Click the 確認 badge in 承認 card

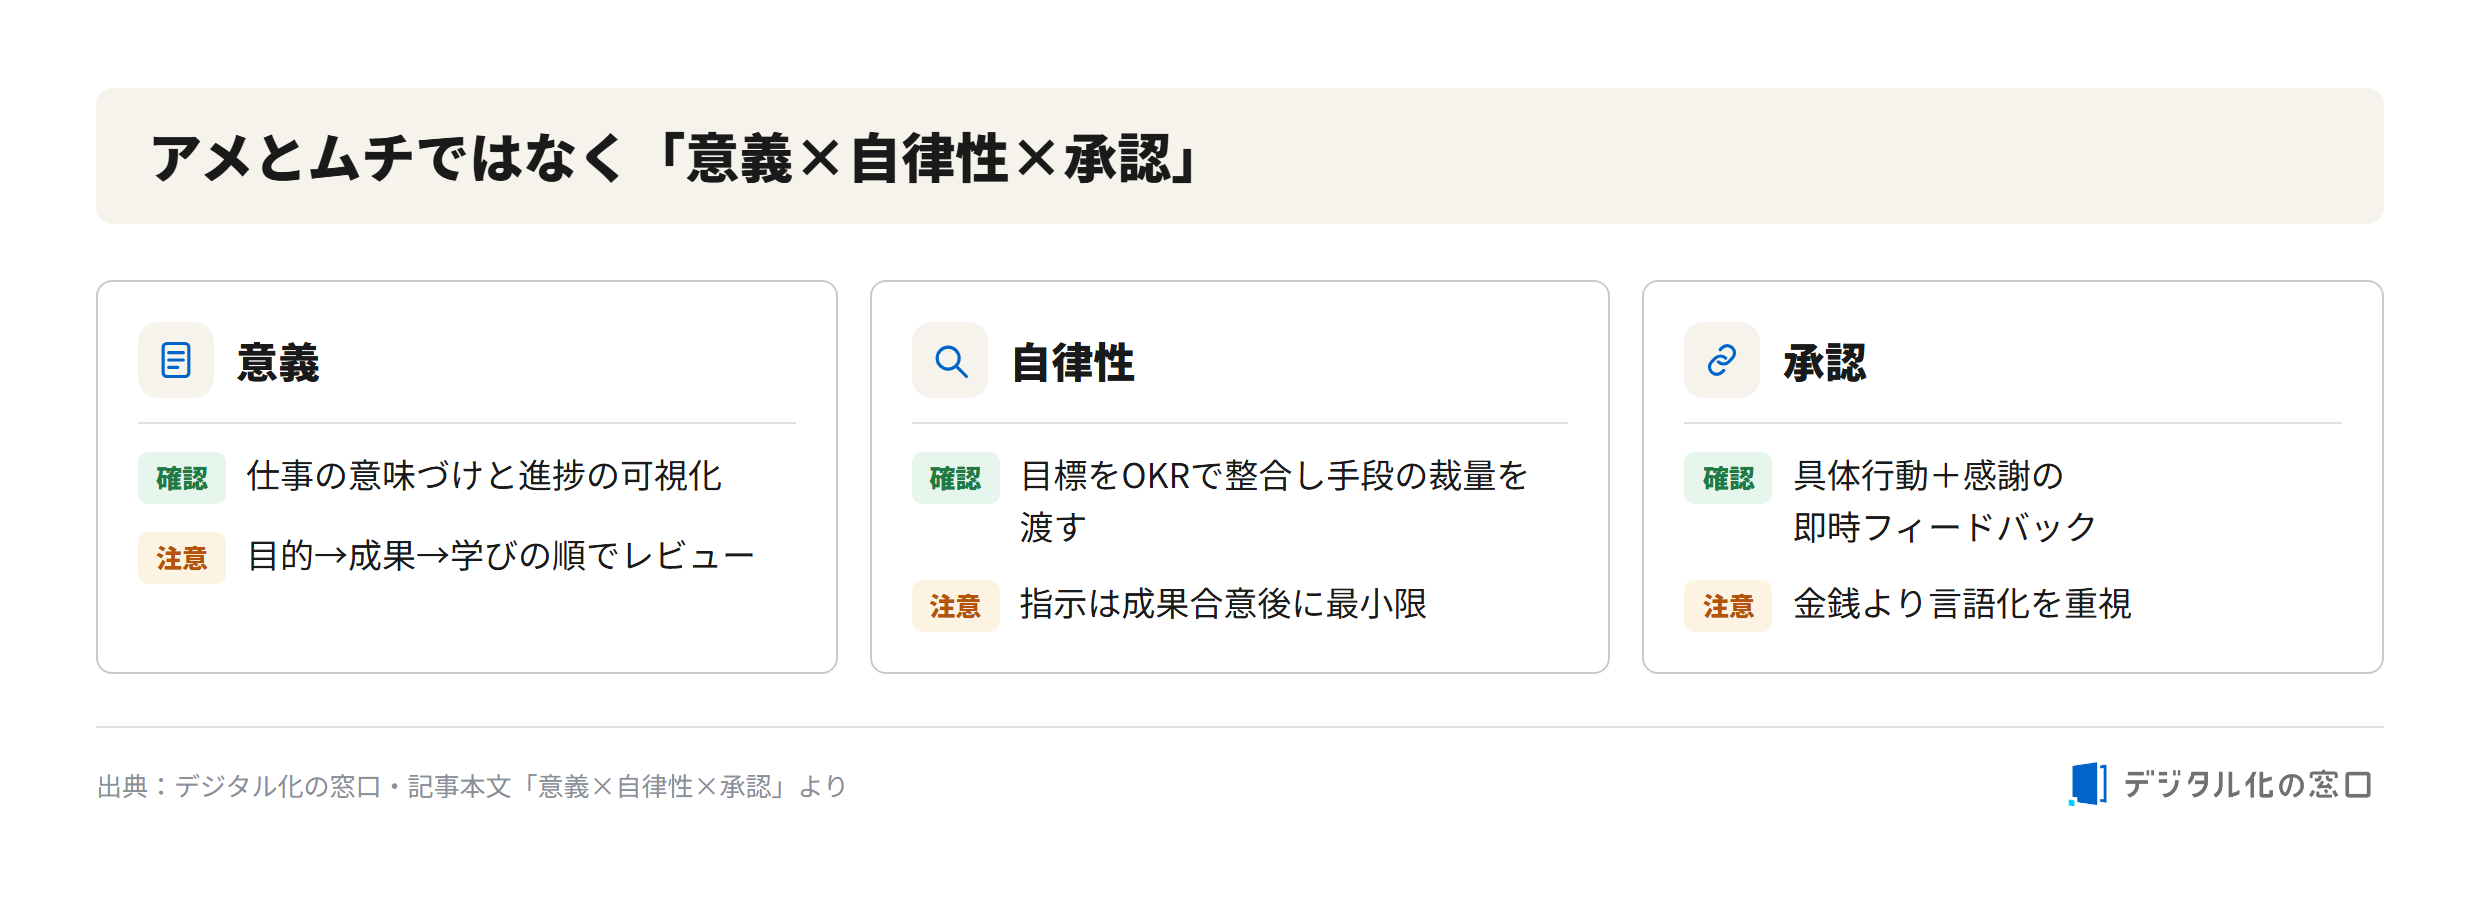tap(1728, 478)
